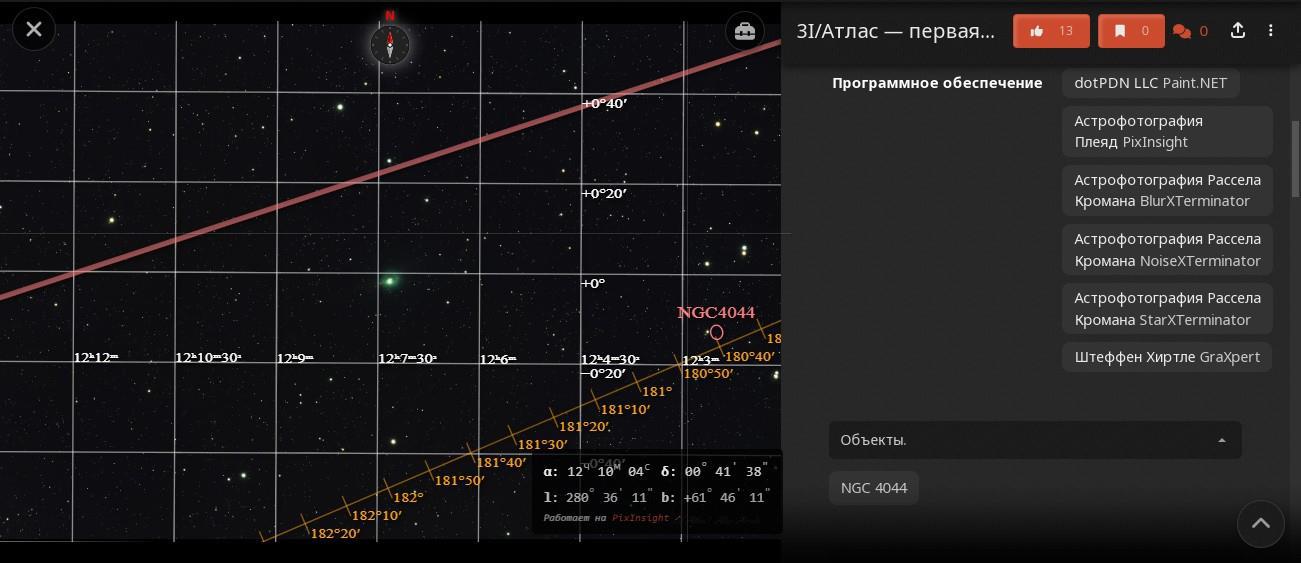
Task: Open the three-dot more options menu
Action: [x=1271, y=31]
